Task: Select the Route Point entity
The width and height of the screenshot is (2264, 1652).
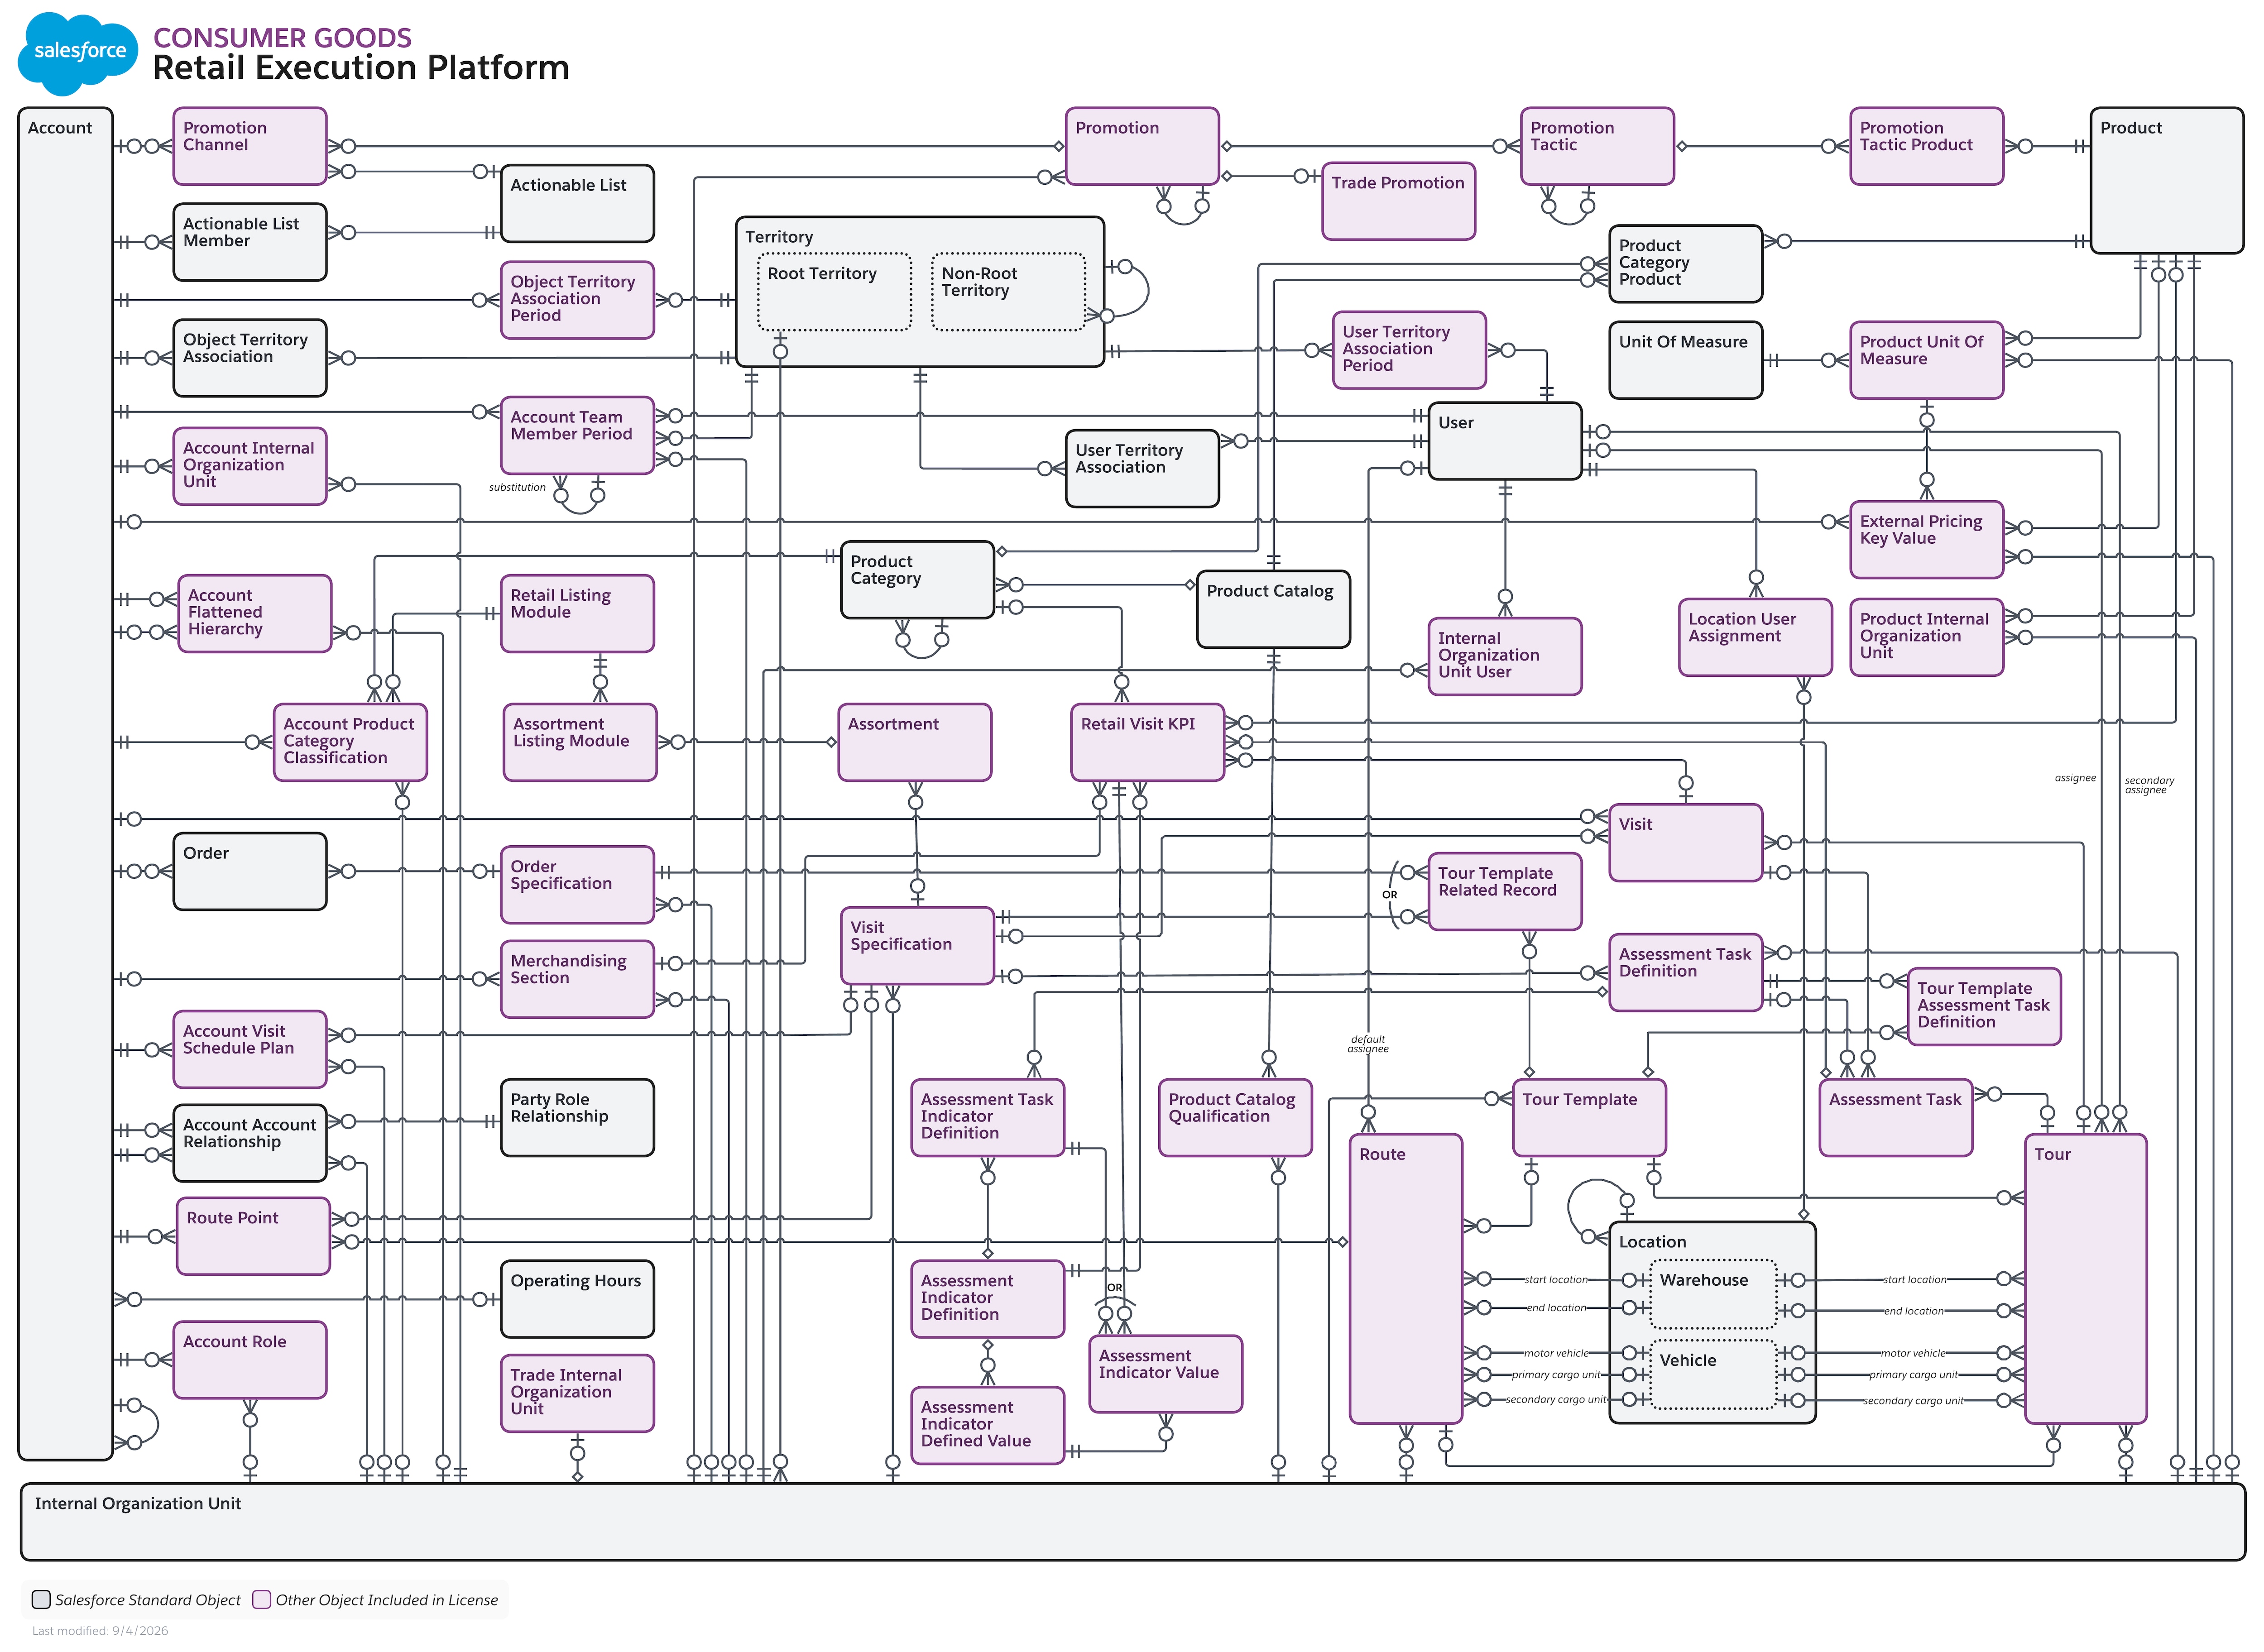Action: tap(253, 1236)
